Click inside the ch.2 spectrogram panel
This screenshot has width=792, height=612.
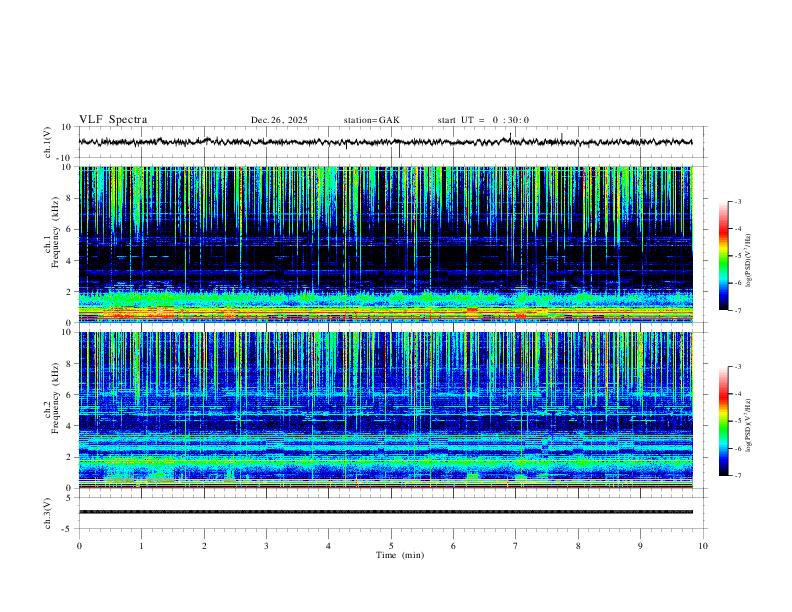385,410
